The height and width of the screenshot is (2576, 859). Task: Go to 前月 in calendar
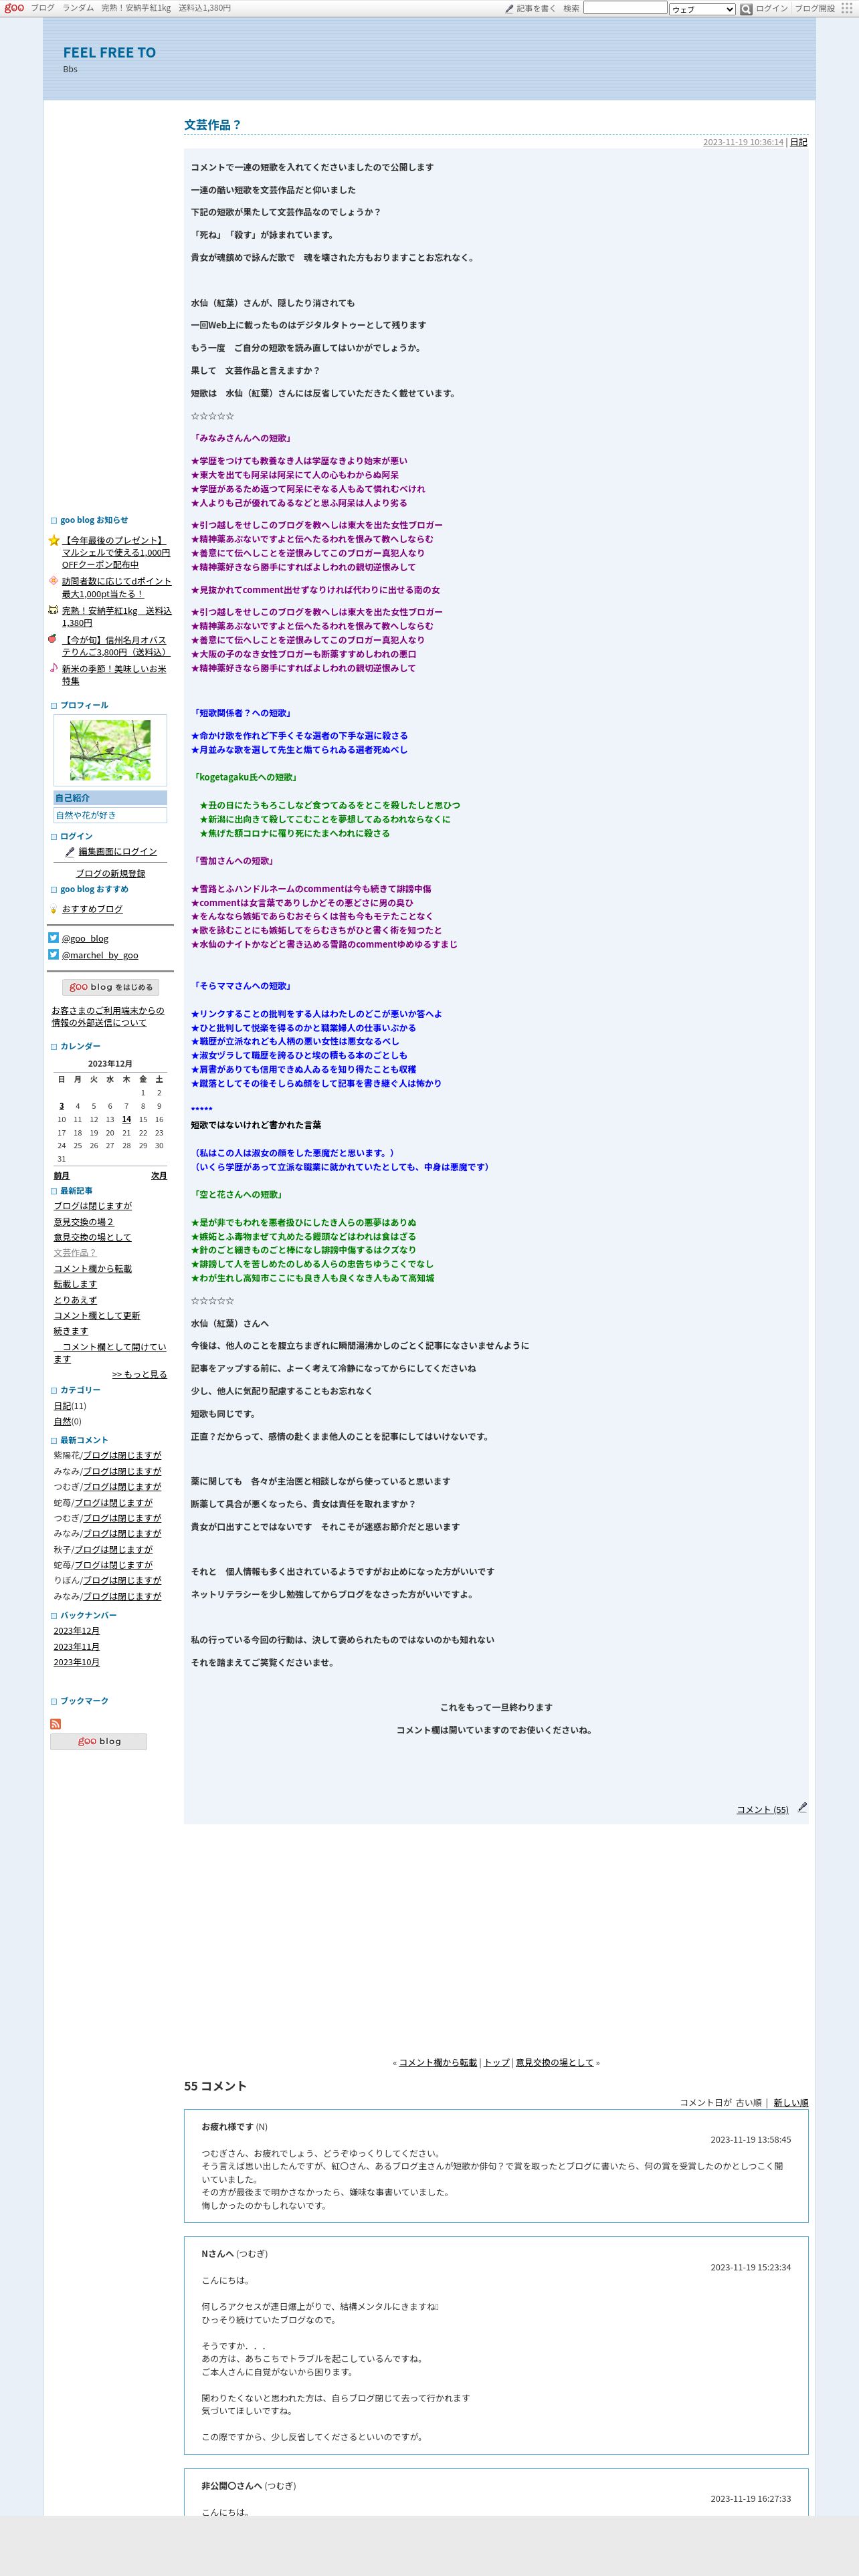click(61, 1175)
